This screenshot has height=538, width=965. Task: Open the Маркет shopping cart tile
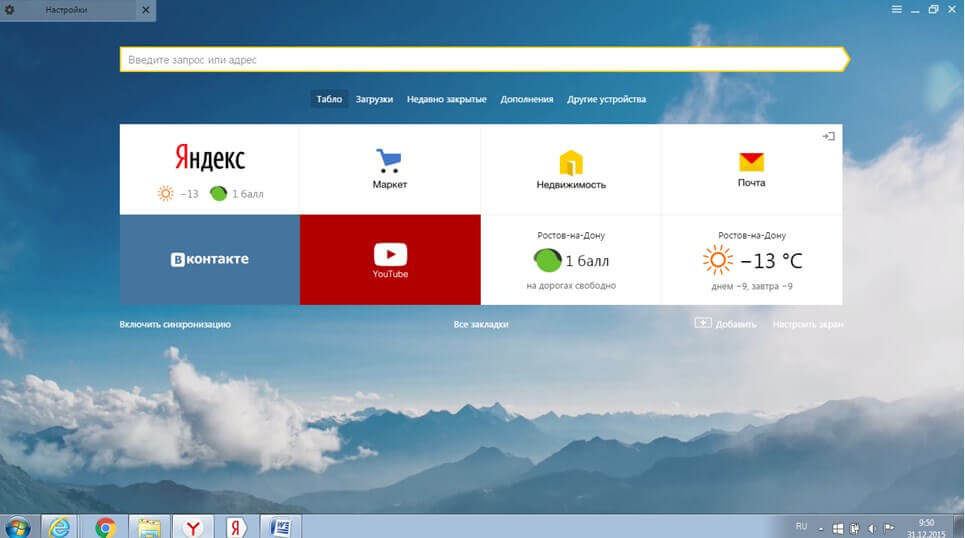389,169
